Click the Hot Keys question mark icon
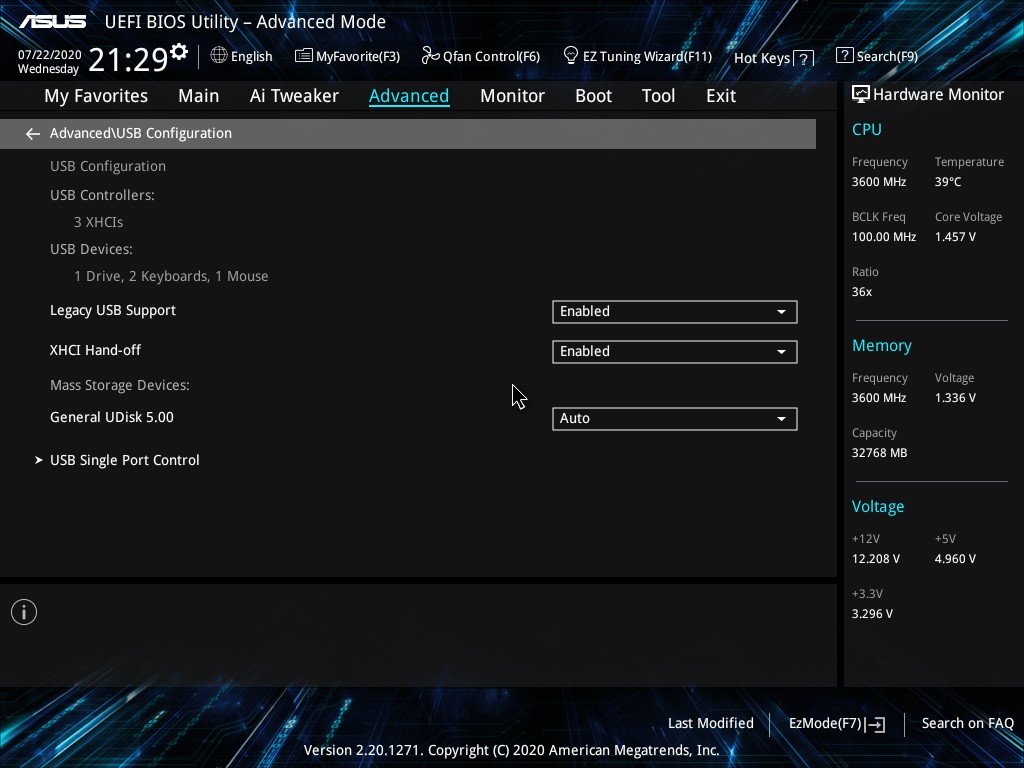The image size is (1024, 768). (x=803, y=59)
